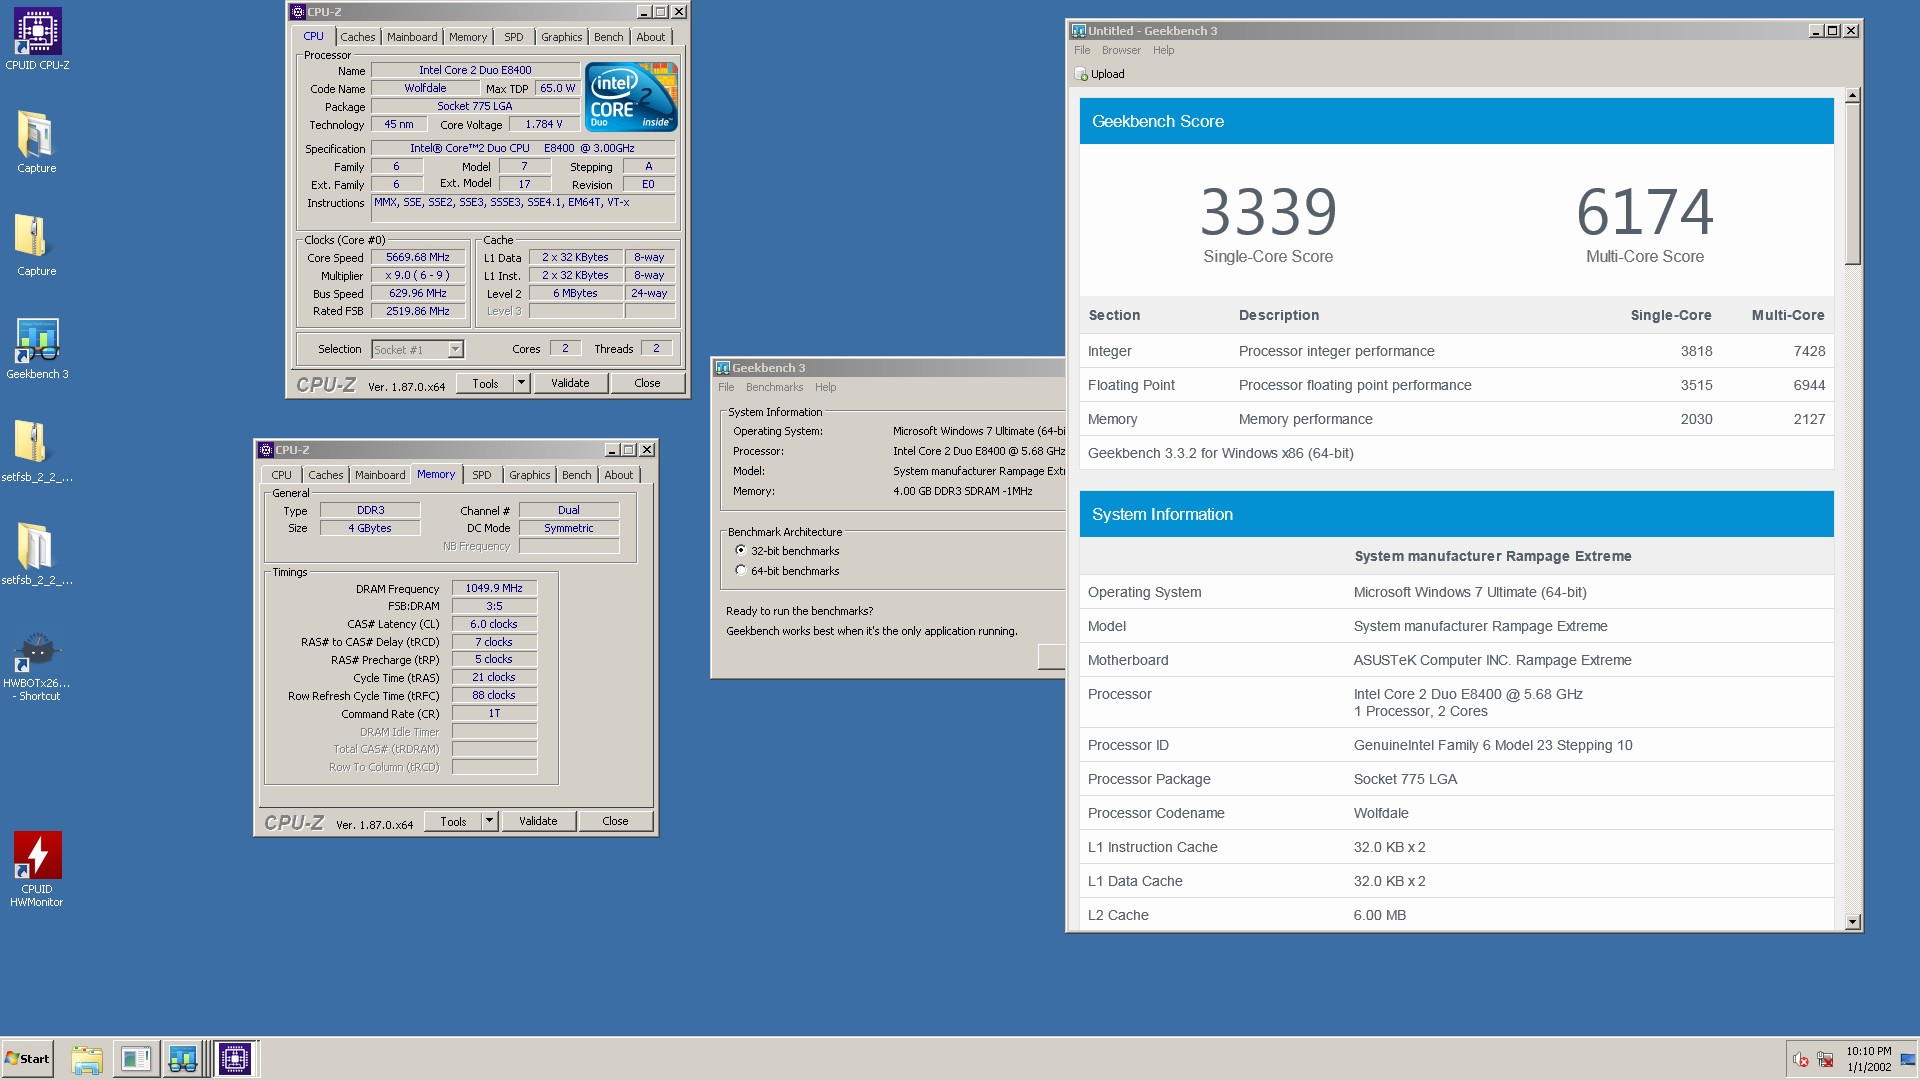Launch the CPUID HWMonitor desktop icon
This screenshot has height=1080, width=1920.
37,855
